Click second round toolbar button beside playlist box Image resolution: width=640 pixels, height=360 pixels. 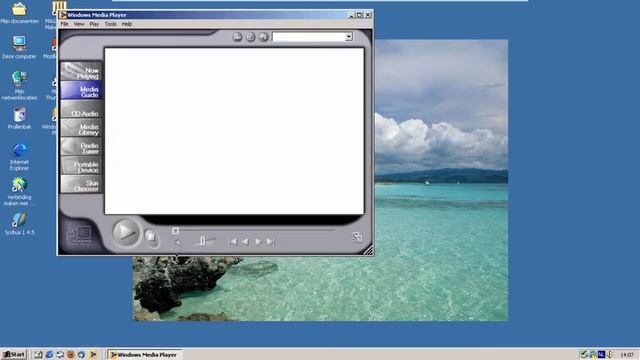click(250, 37)
